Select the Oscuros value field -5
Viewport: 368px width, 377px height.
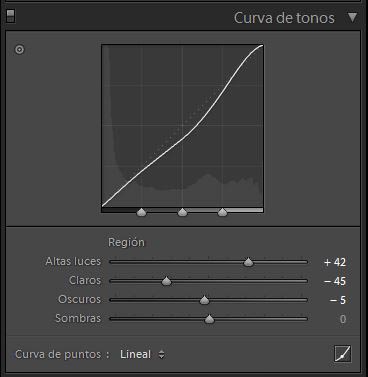(338, 300)
